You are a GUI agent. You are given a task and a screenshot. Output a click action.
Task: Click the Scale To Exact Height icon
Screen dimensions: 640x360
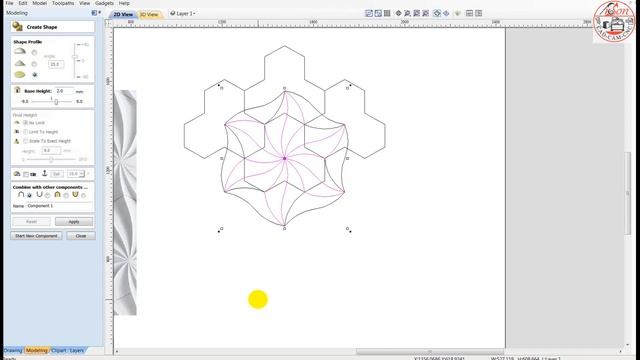[17, 141]
